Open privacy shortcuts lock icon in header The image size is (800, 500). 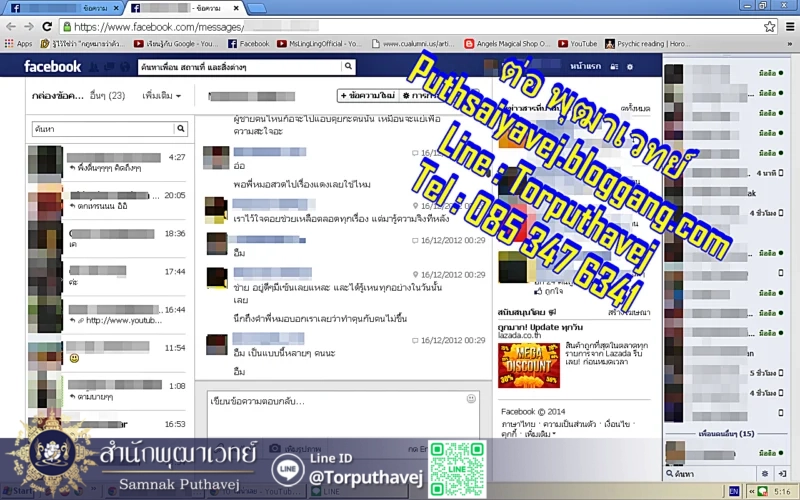[x=614, y=67]
